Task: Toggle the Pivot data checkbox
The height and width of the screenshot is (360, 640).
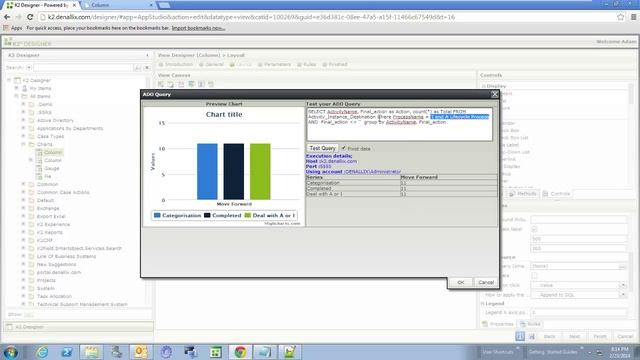Action: [x=344, y=148]
